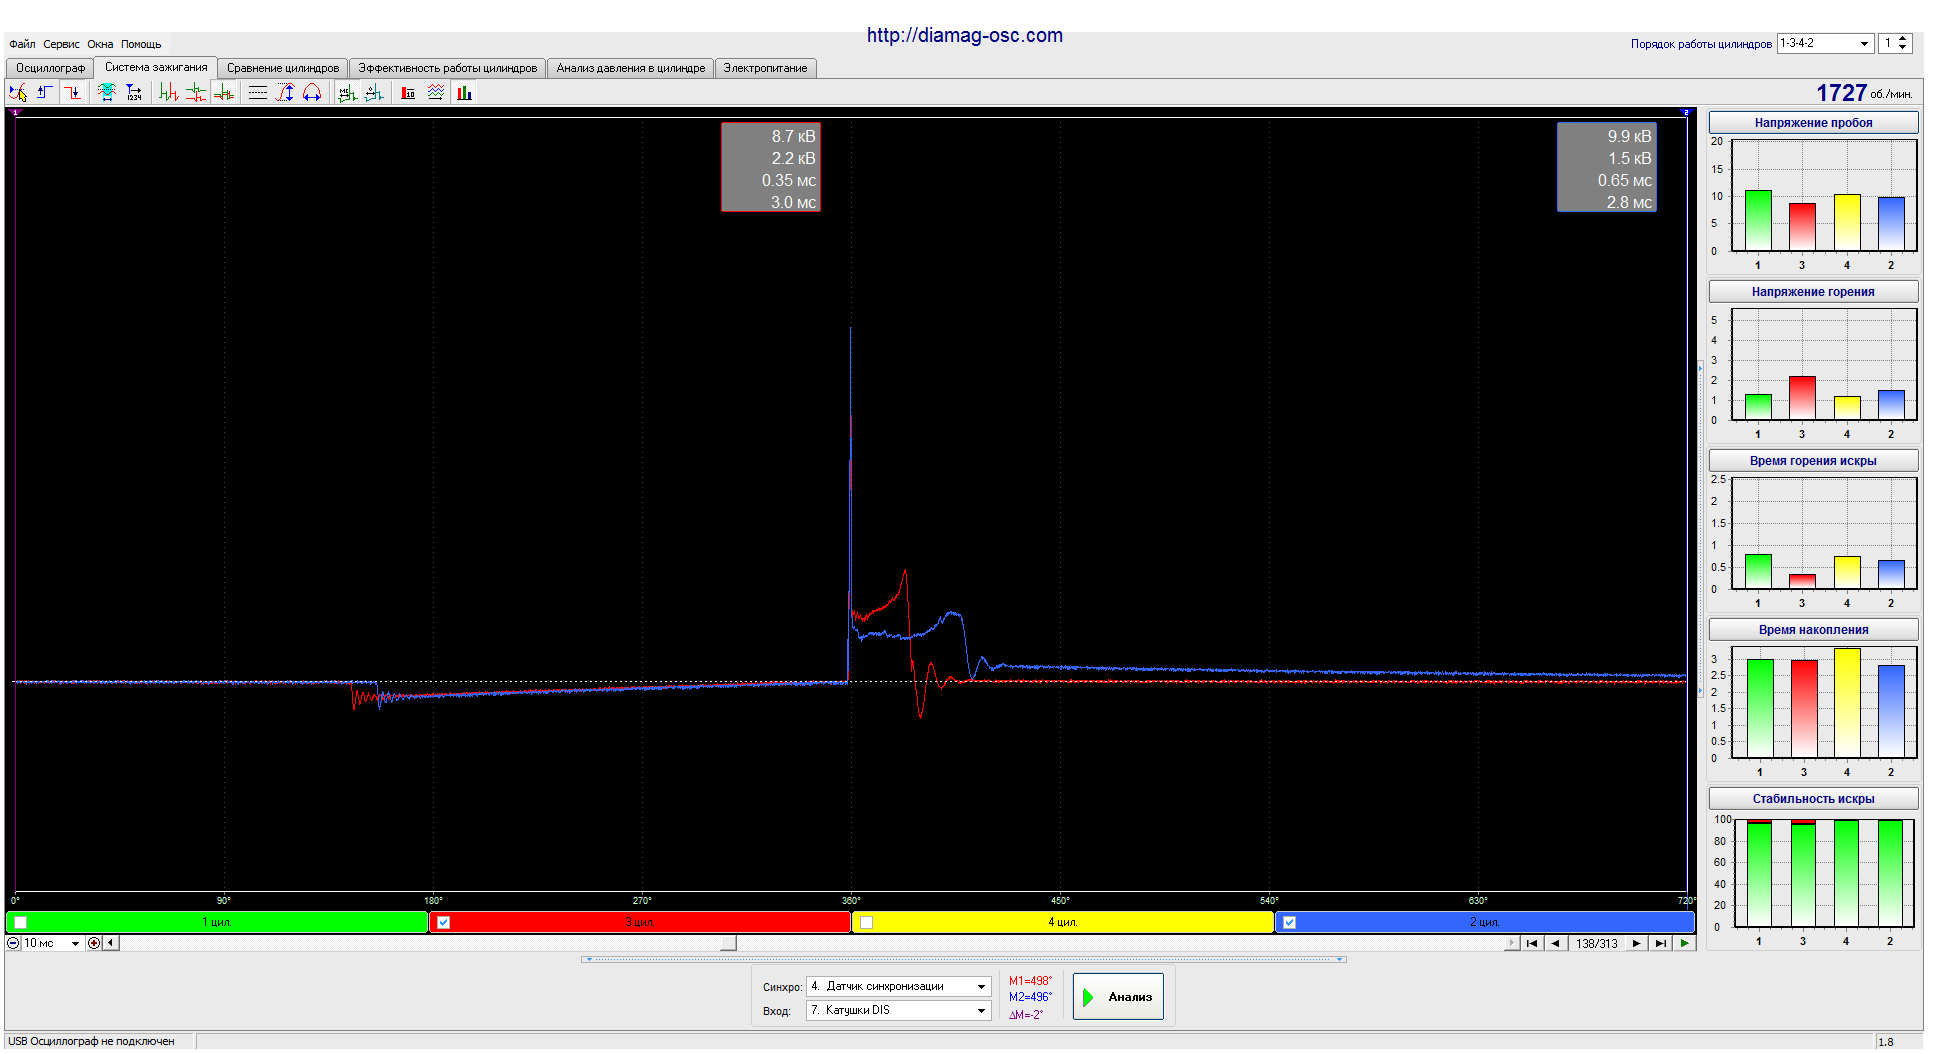Select sequential ignition pulses view icon
The image size is (1934, 1054).
pyautogui.click(x=169, y=93)
